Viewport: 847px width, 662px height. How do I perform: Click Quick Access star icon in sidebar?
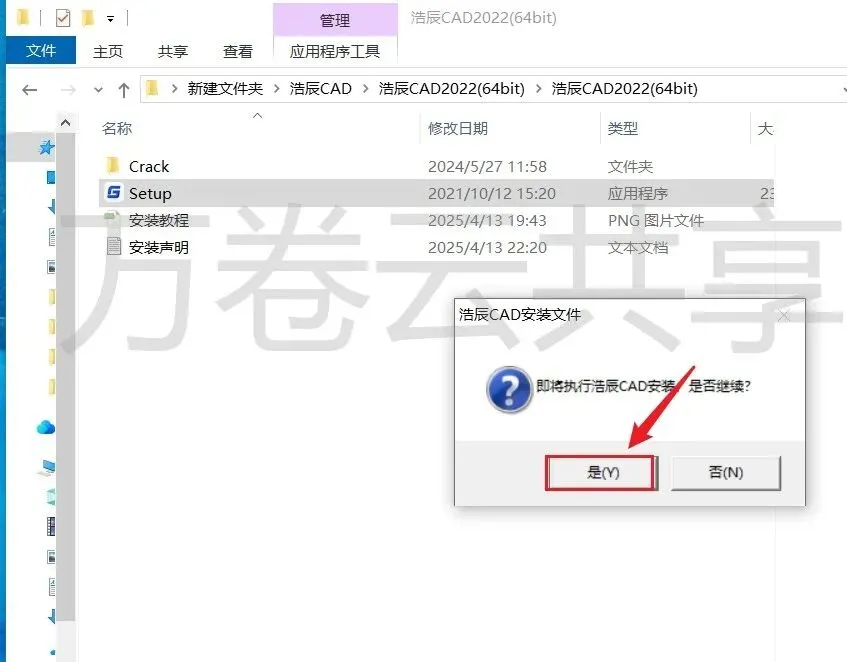(x=46, y=147)
